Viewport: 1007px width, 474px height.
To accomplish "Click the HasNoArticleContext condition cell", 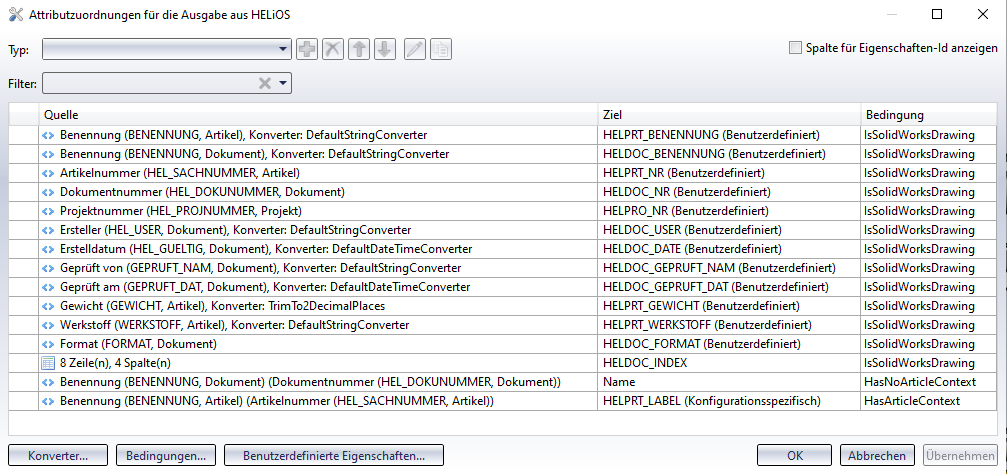I will 929,382.
